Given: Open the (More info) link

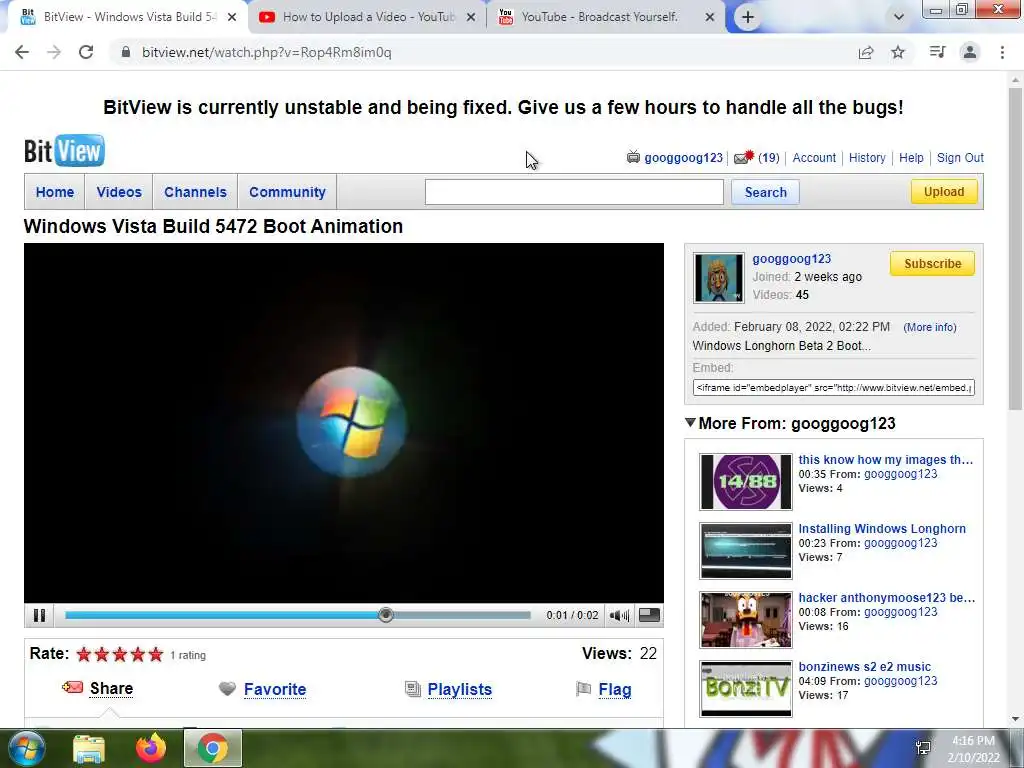Looking at the screenshot, I should [x=929, y=327].
